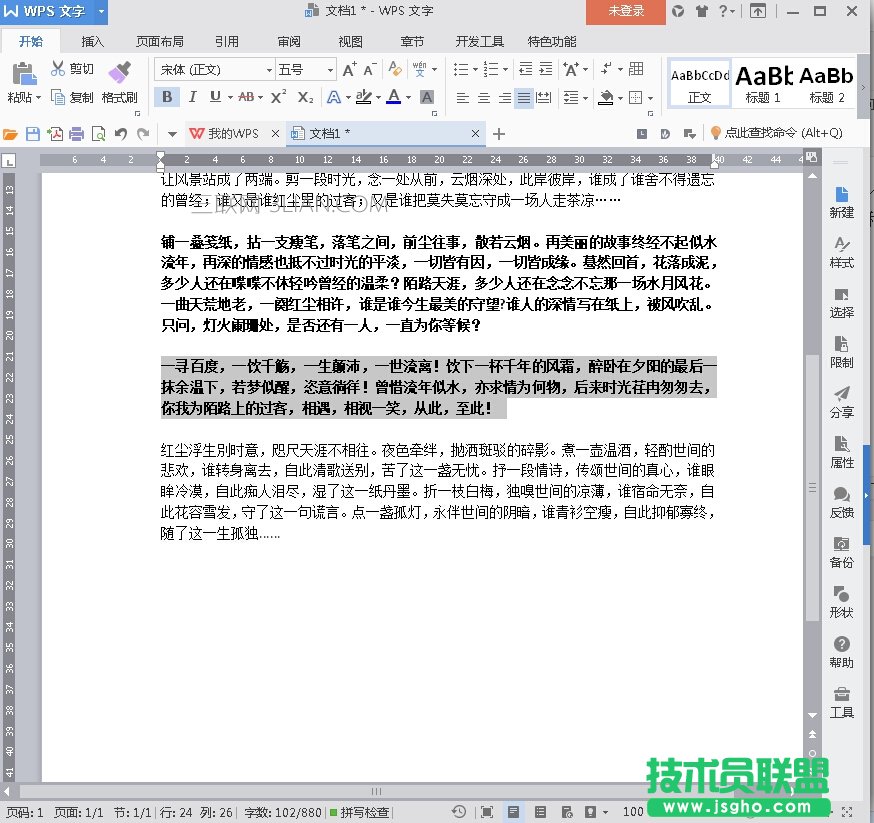Toggle spell check (拼写检查) in status bar
874x823 pixels.
[x=360, y=812]
